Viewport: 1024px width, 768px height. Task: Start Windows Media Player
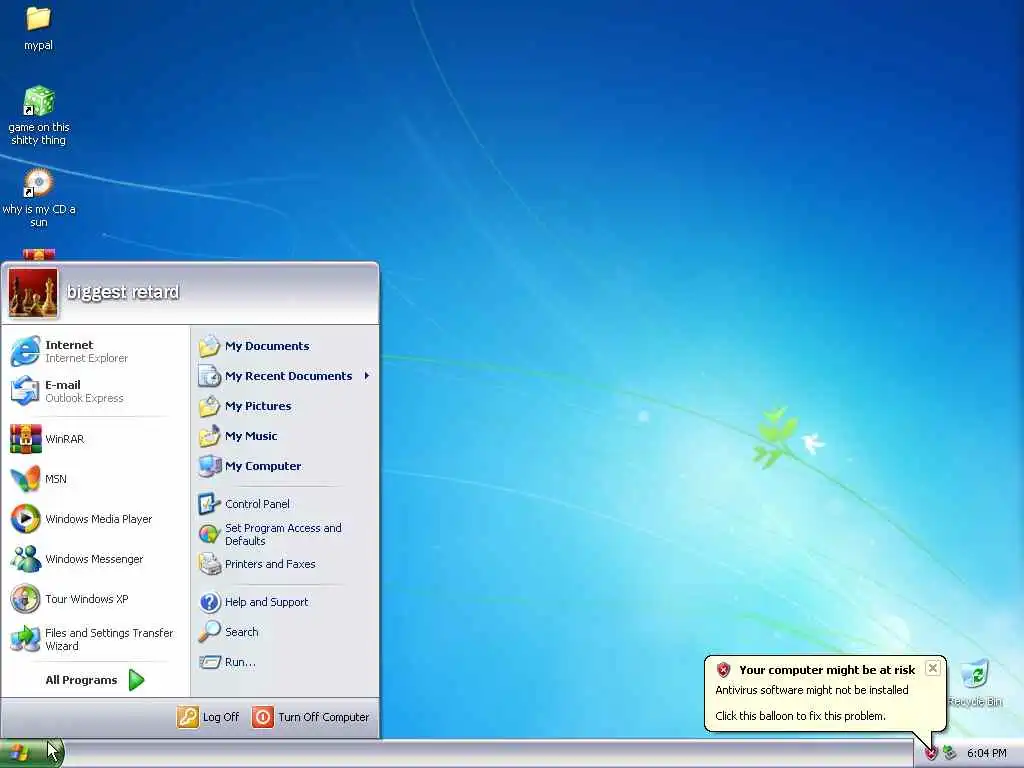tap(95, 519)
